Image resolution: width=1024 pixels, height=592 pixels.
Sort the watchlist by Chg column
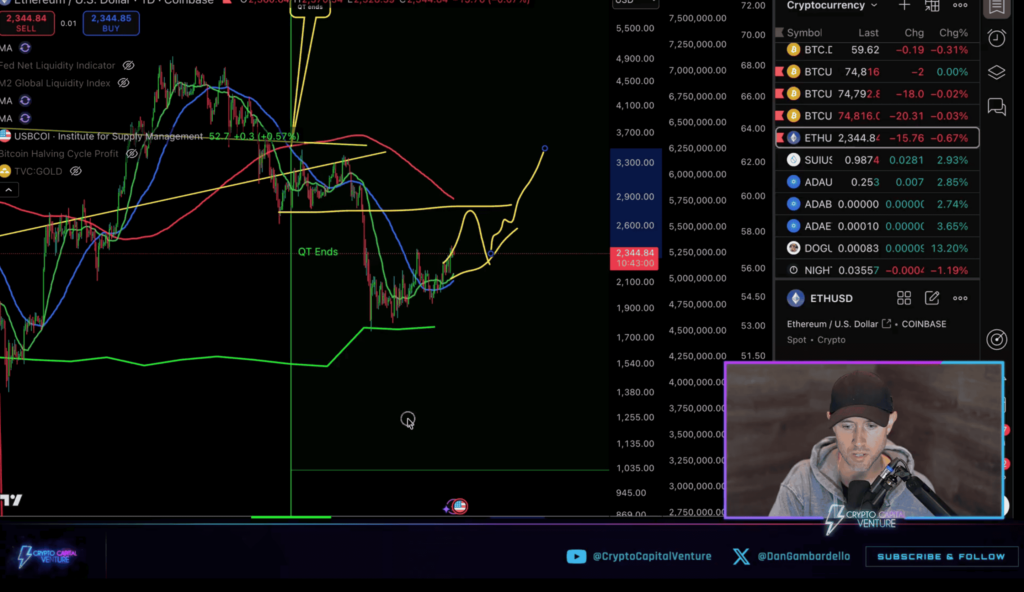pos(914,33)
